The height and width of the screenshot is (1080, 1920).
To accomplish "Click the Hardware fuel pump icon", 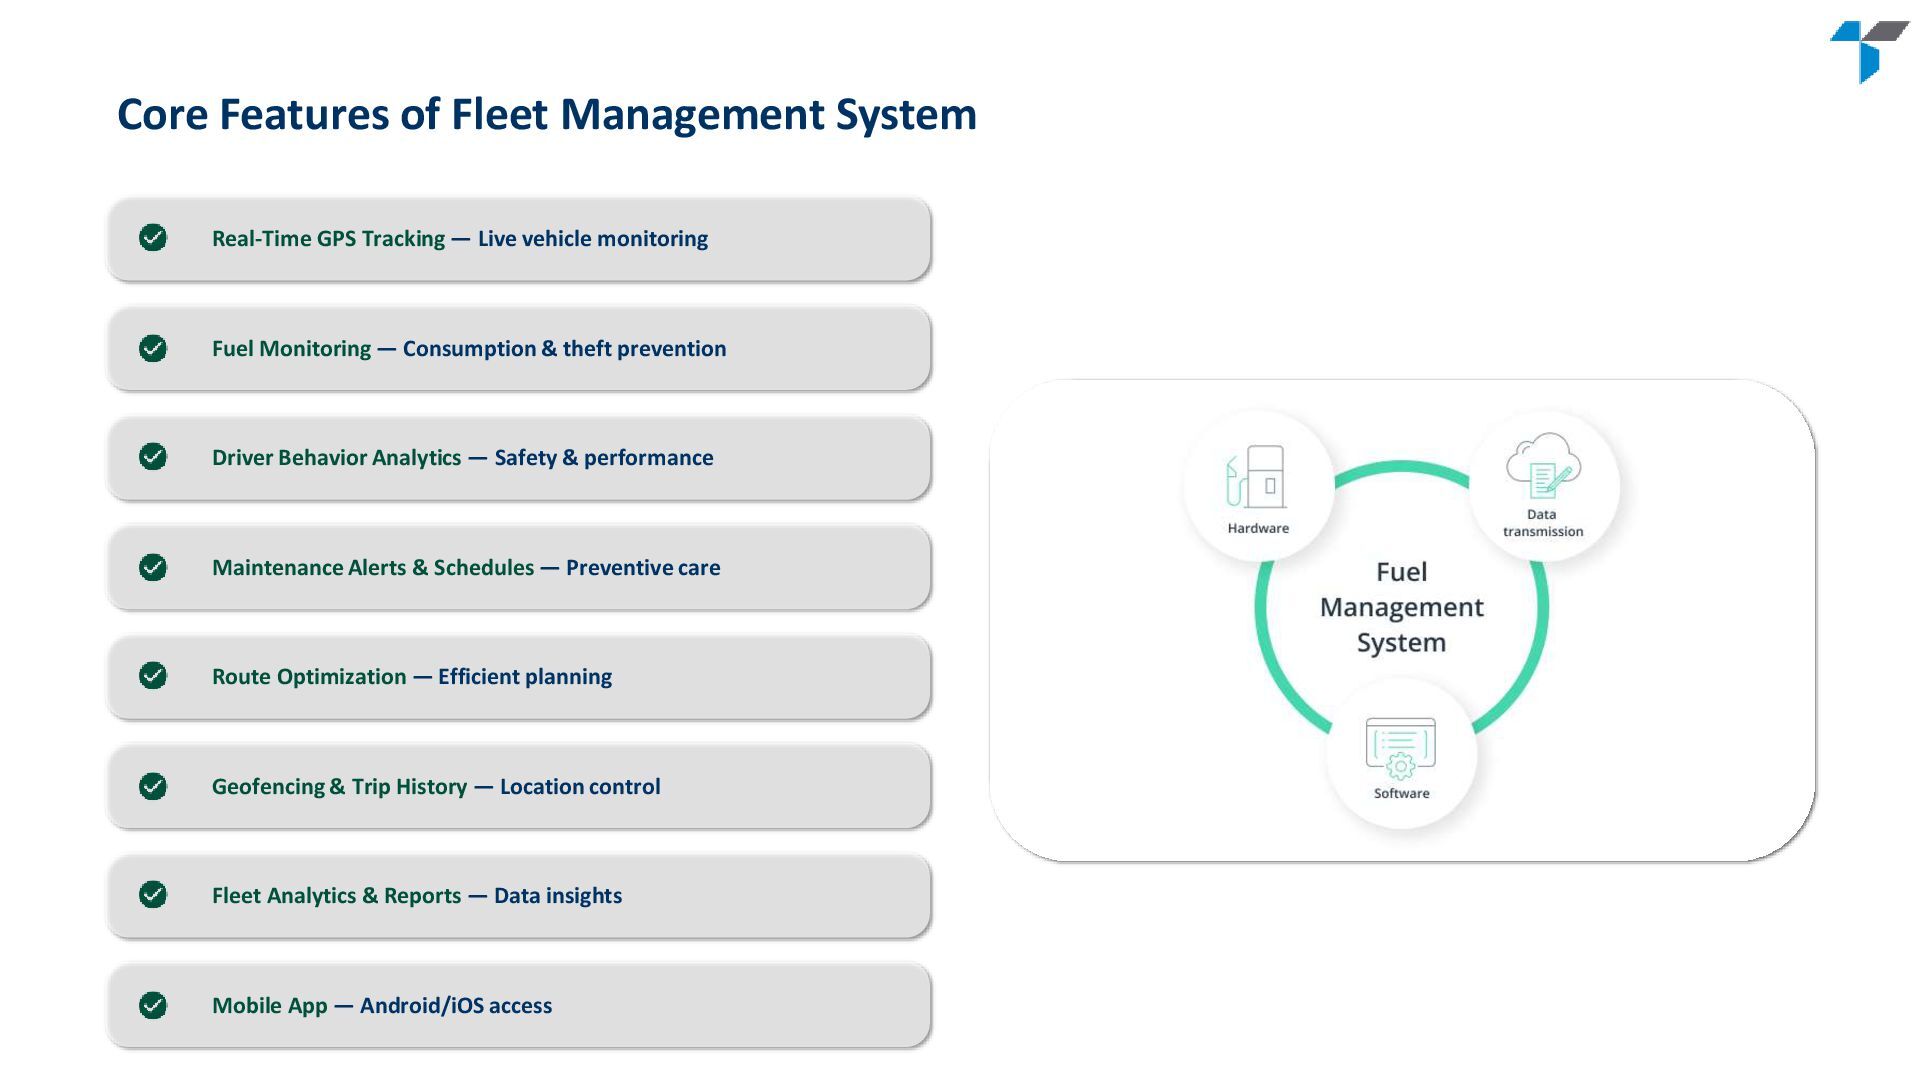I will click(1257, 476).
